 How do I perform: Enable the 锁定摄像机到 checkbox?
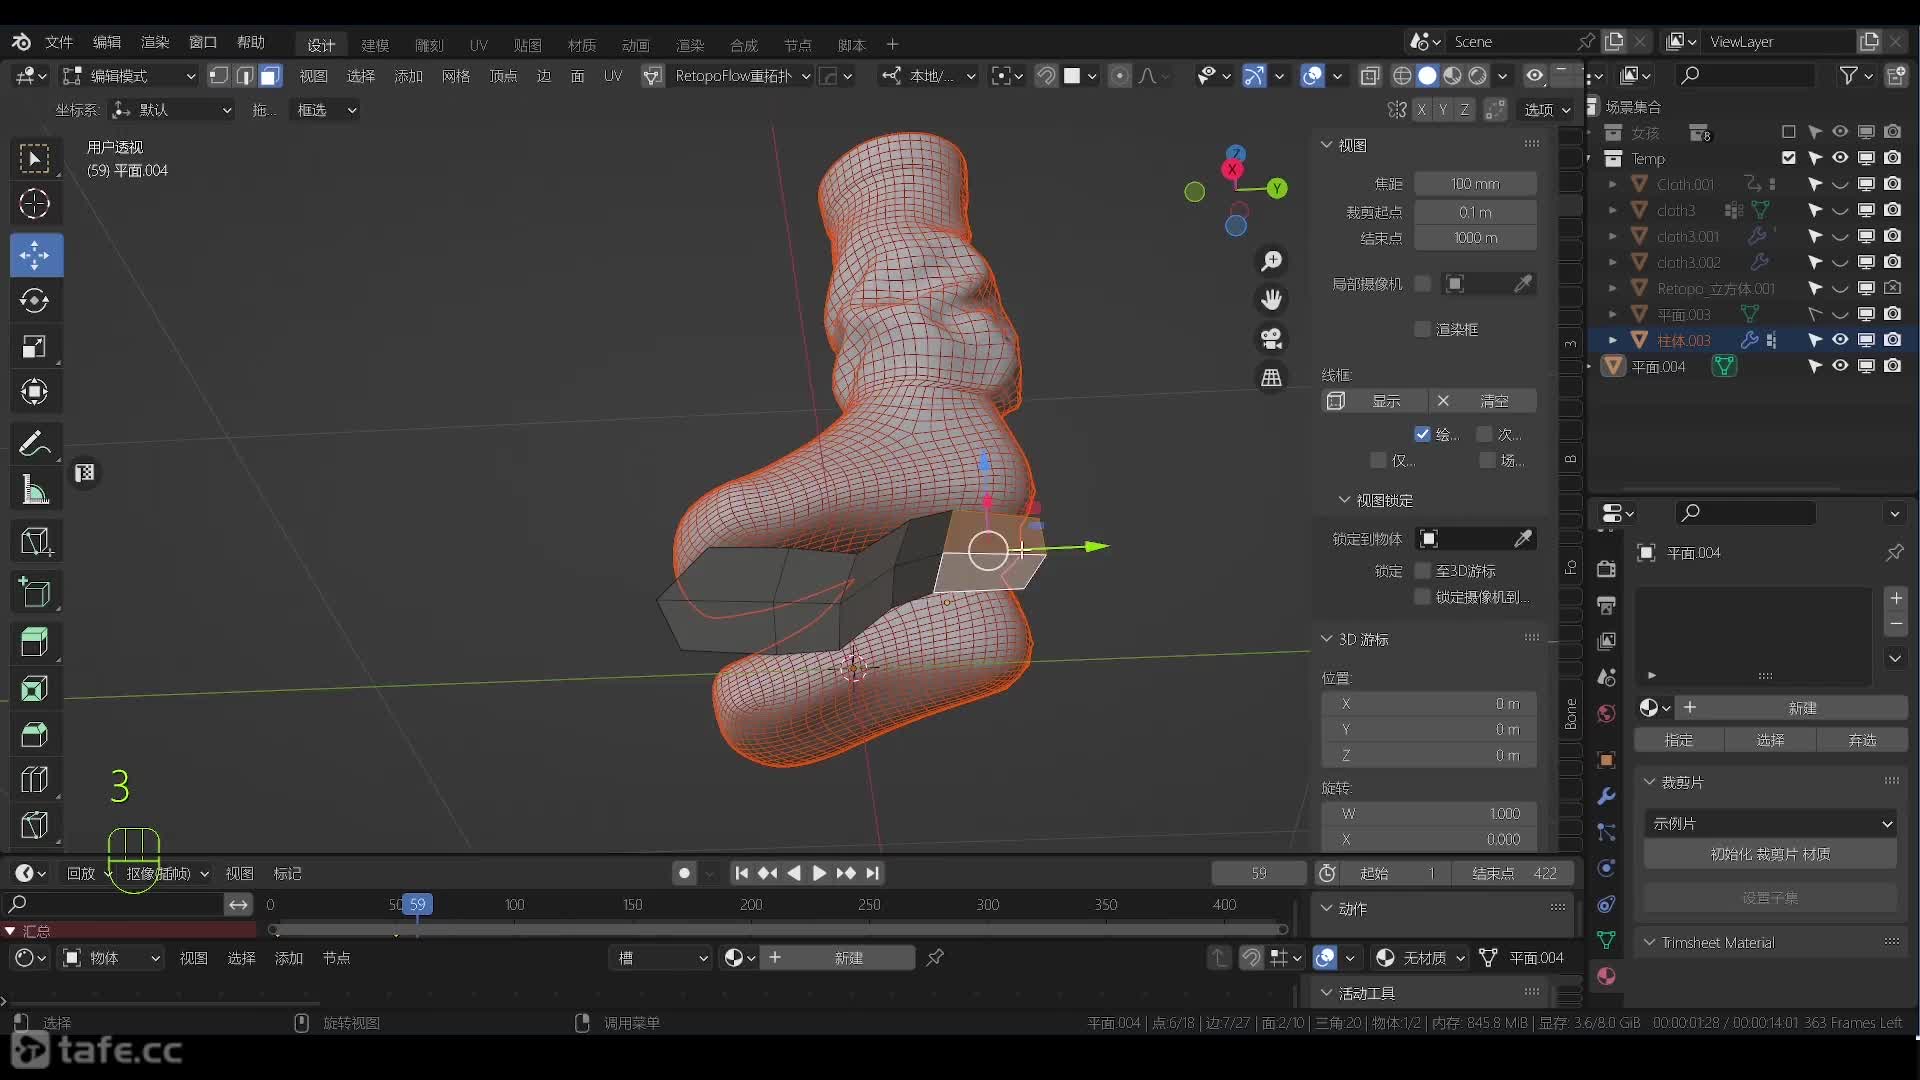[1421, 597]
